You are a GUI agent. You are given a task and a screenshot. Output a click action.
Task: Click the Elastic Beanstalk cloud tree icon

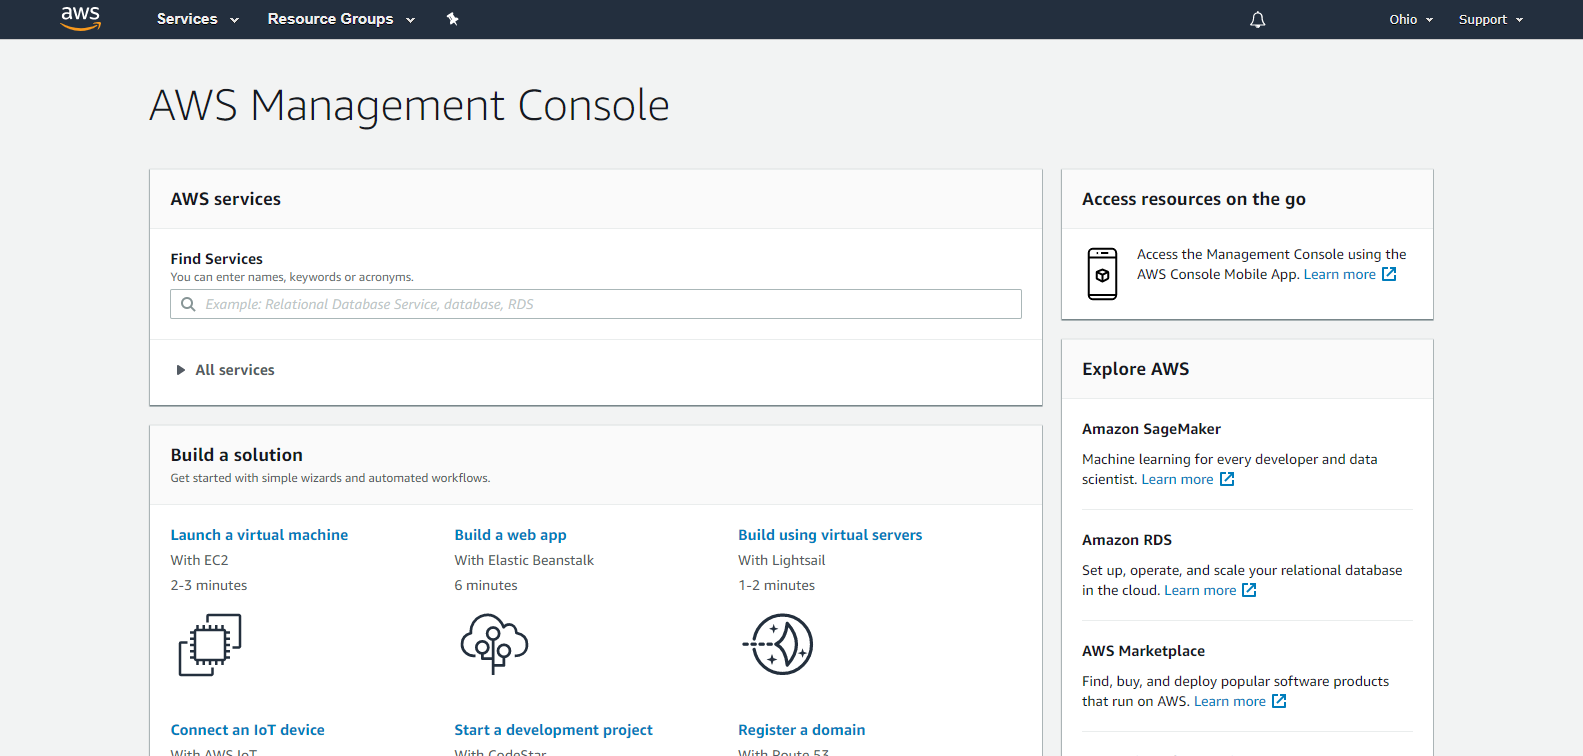tap(494, 644)
